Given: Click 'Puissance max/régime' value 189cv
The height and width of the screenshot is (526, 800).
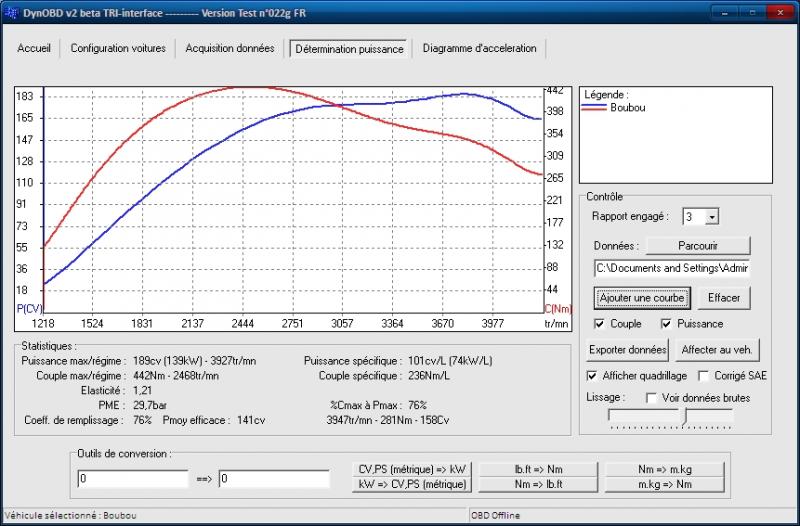Looking at the screenshot, I should pyautogui.click(x=194, y=361).
